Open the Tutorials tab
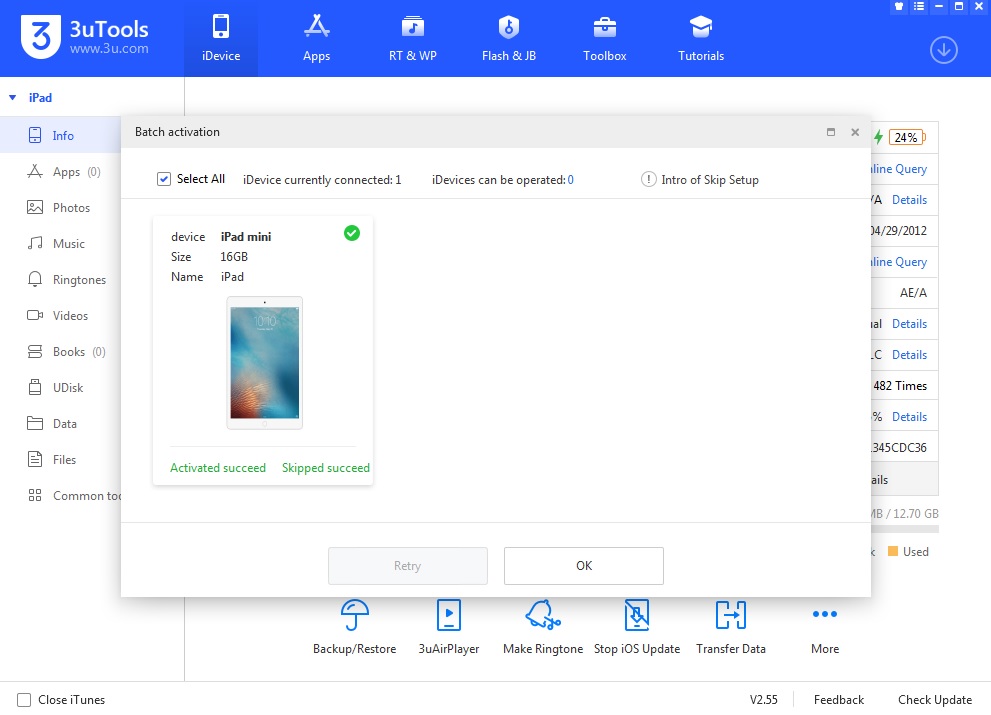 click(700, 39)
